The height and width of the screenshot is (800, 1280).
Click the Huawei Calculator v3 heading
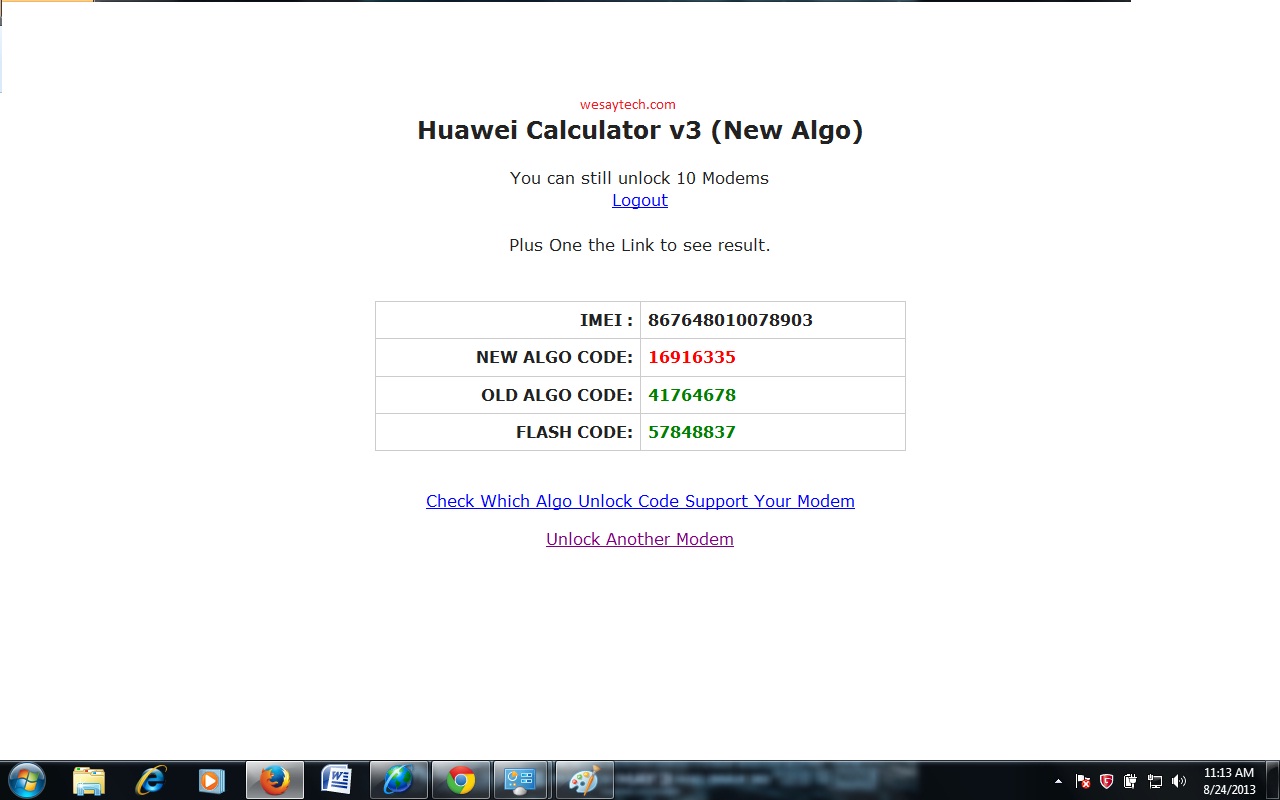(x=640, y=130)
